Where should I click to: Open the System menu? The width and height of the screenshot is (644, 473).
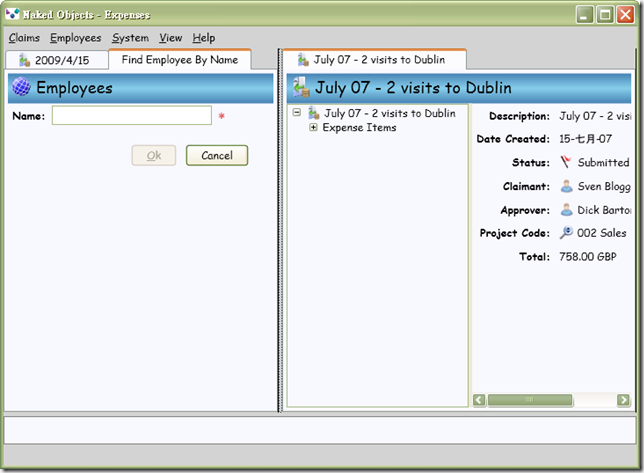[x=130, y=38]
